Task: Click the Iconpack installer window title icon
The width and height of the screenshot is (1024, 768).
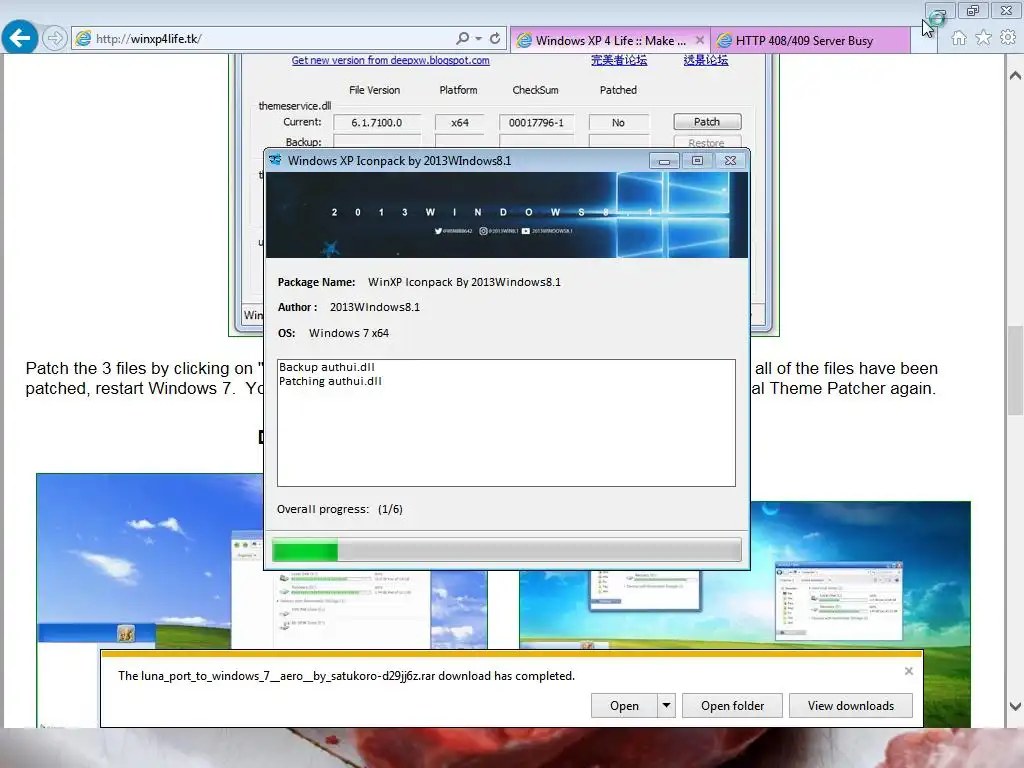Action: pos(276,160)
